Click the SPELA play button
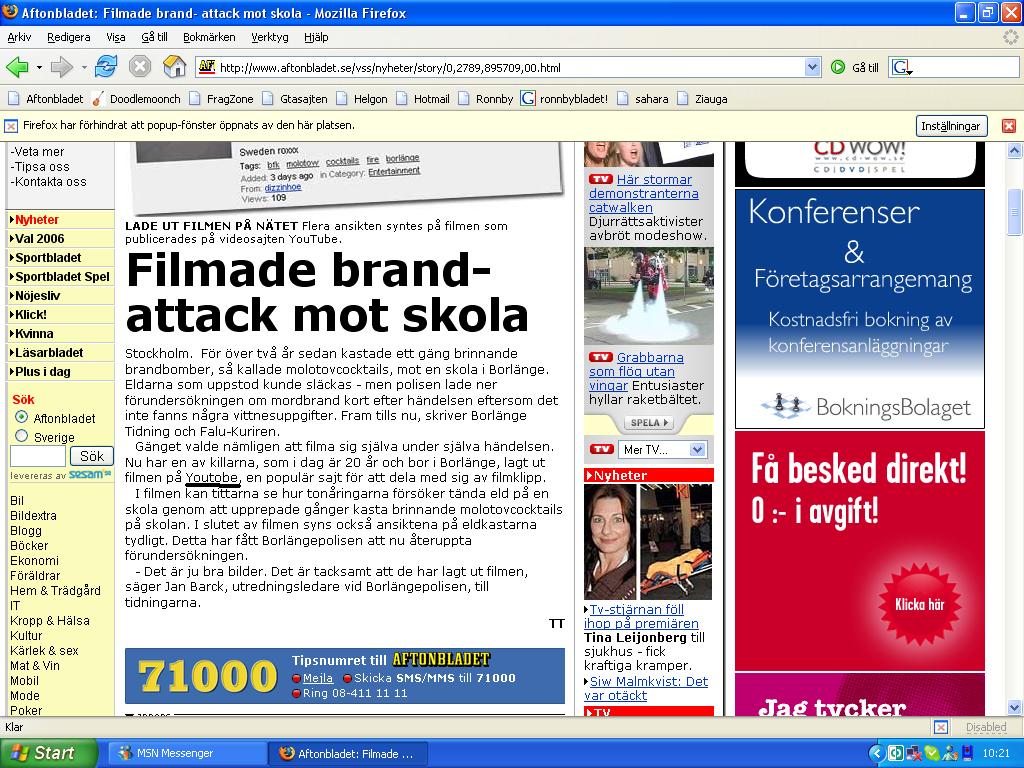 point(648,423)
